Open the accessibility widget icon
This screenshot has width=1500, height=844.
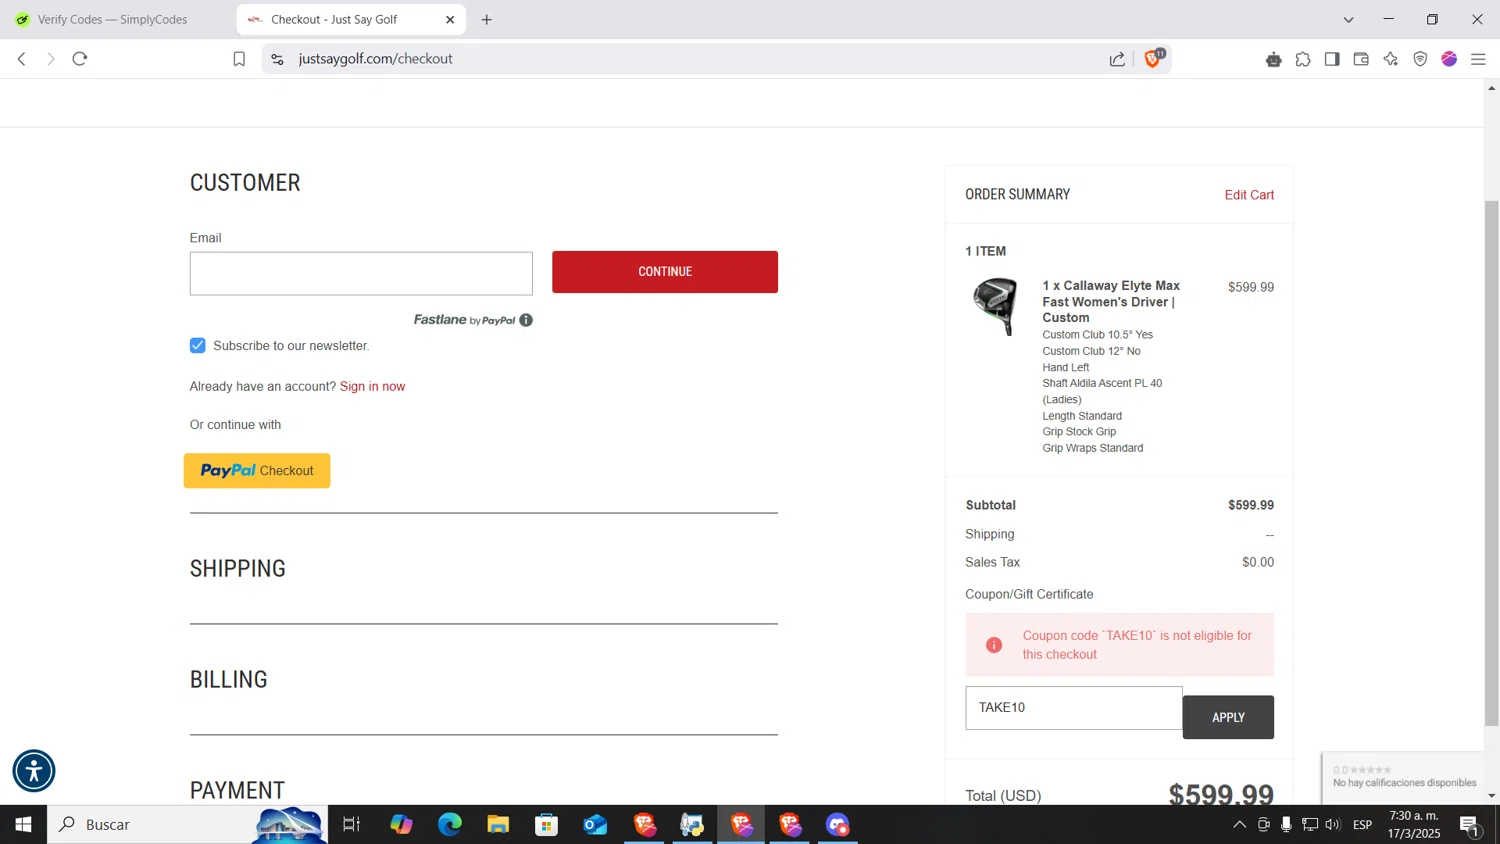[34, 771]
